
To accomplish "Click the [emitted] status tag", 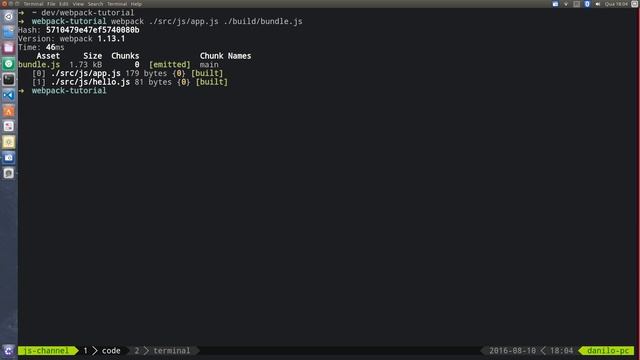I will [169, 64].
